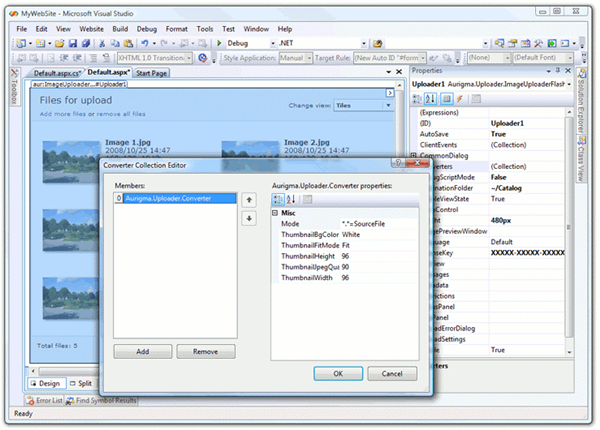Screen dimensions: 600x430
Task: Open the active files list dropdown arrow
Action: tap(388, 72)
